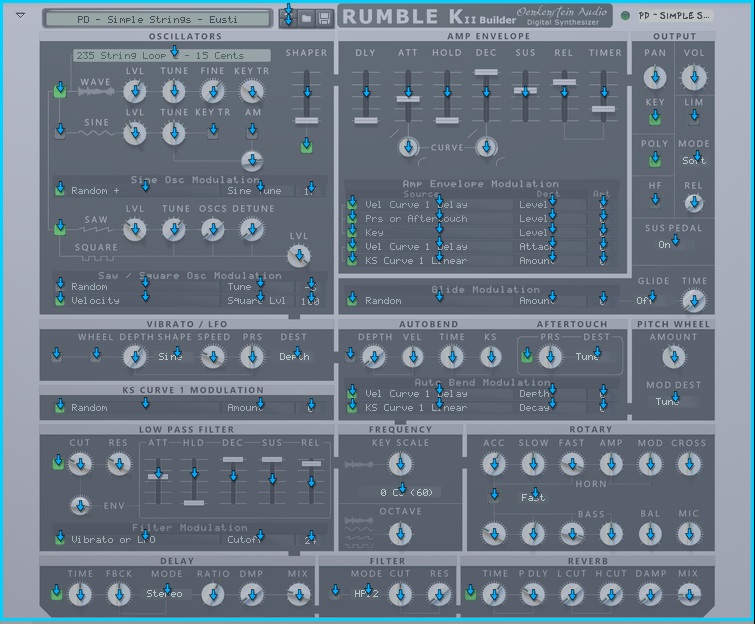Open the '235 String Loop 2' wave selector

point(172,55)
